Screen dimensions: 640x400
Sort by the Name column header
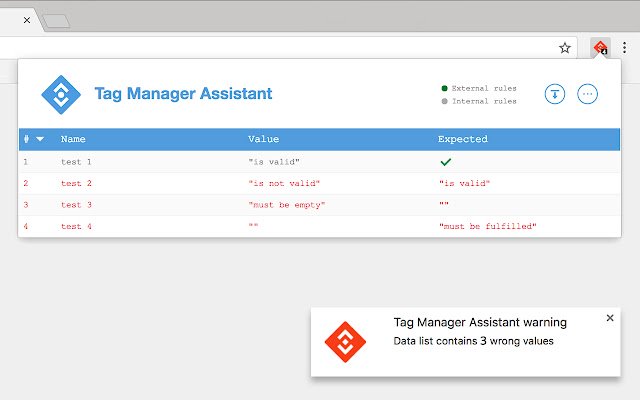(x=73, y=139)
